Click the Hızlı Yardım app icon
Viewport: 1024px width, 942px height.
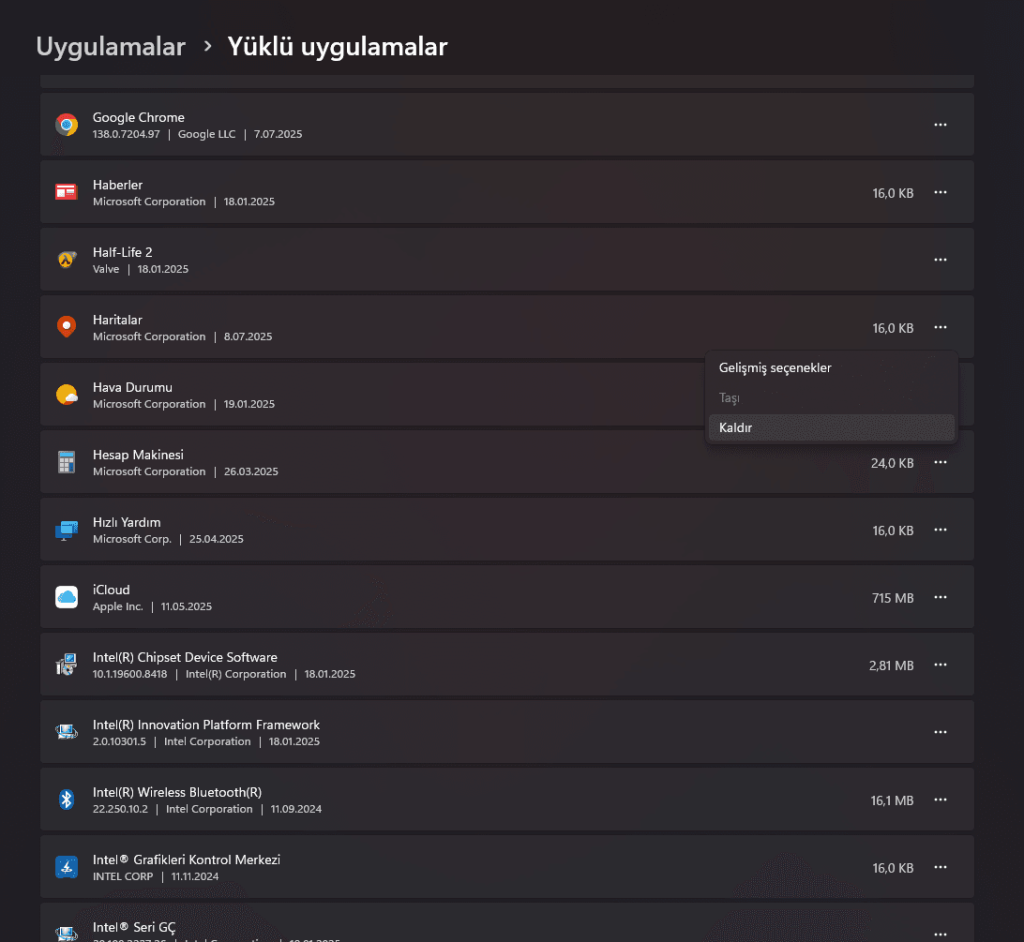point(67,530)
